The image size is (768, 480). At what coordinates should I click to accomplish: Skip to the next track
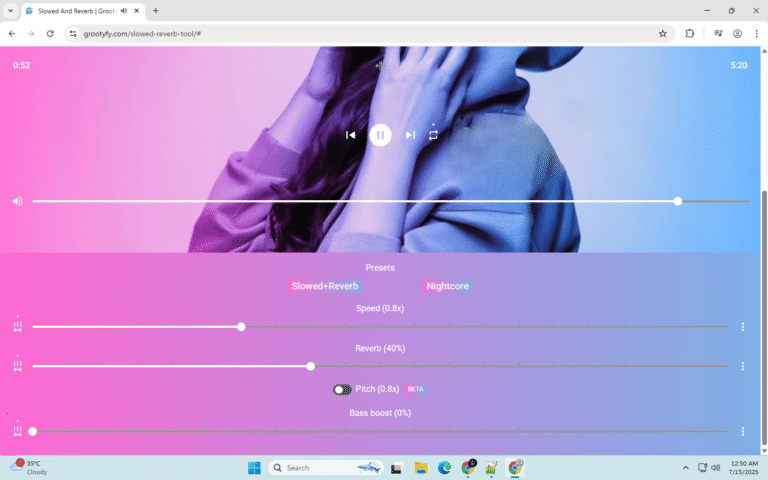pos(410,135)
